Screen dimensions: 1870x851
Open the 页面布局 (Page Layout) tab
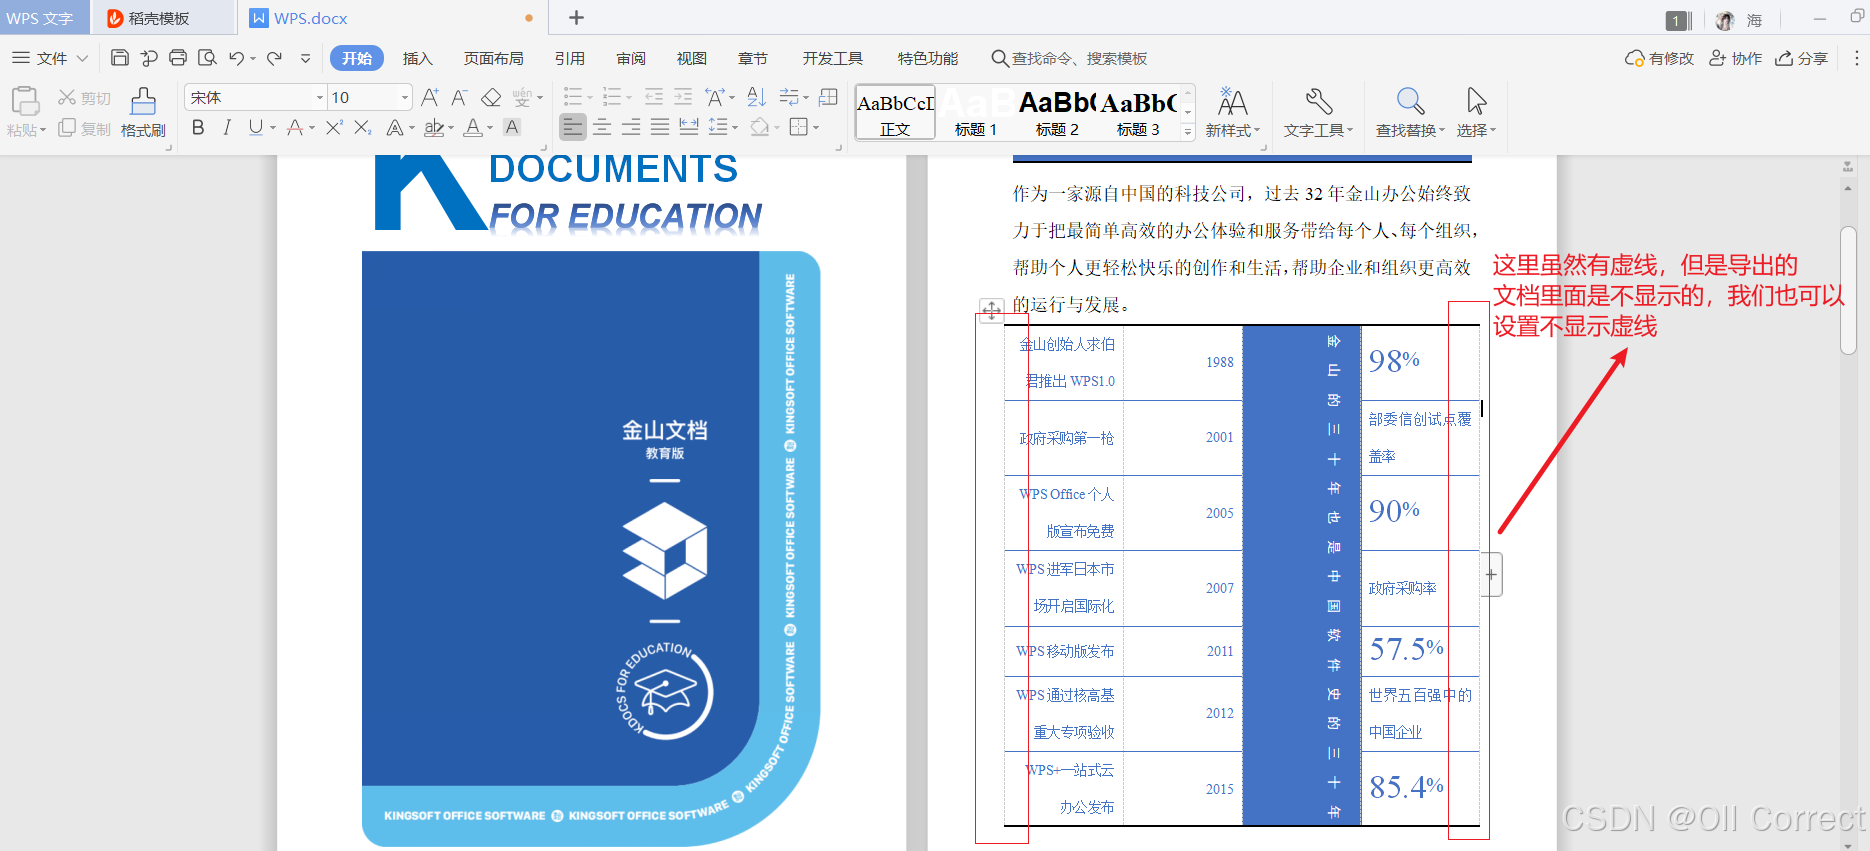click(x=493, y=58)
